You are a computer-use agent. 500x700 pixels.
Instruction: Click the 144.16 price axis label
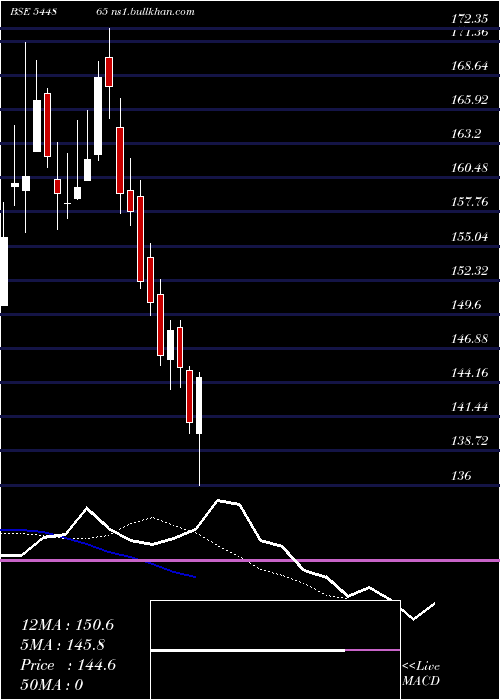pos(470,373)
